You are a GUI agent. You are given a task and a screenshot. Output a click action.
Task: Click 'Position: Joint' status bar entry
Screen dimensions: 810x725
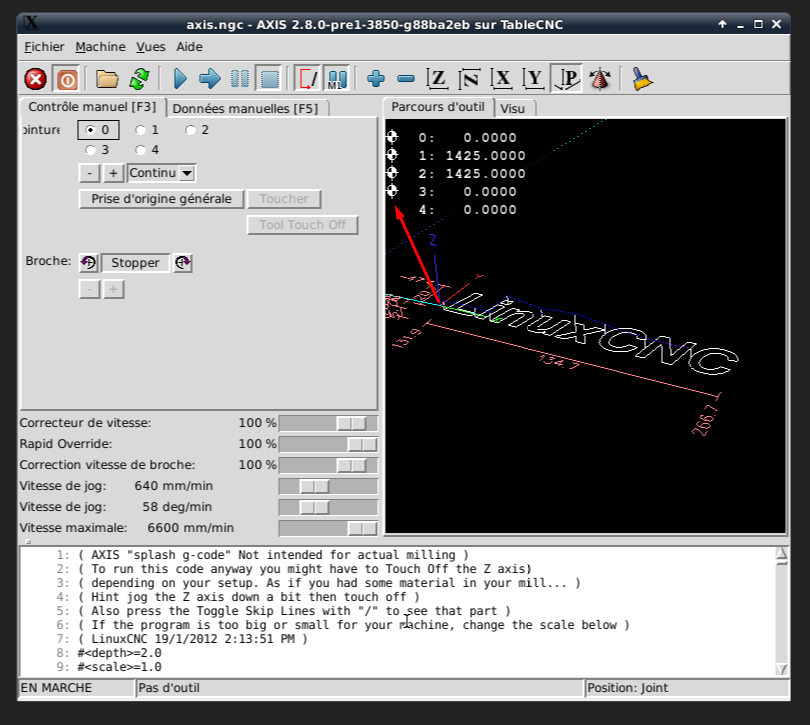687,688
